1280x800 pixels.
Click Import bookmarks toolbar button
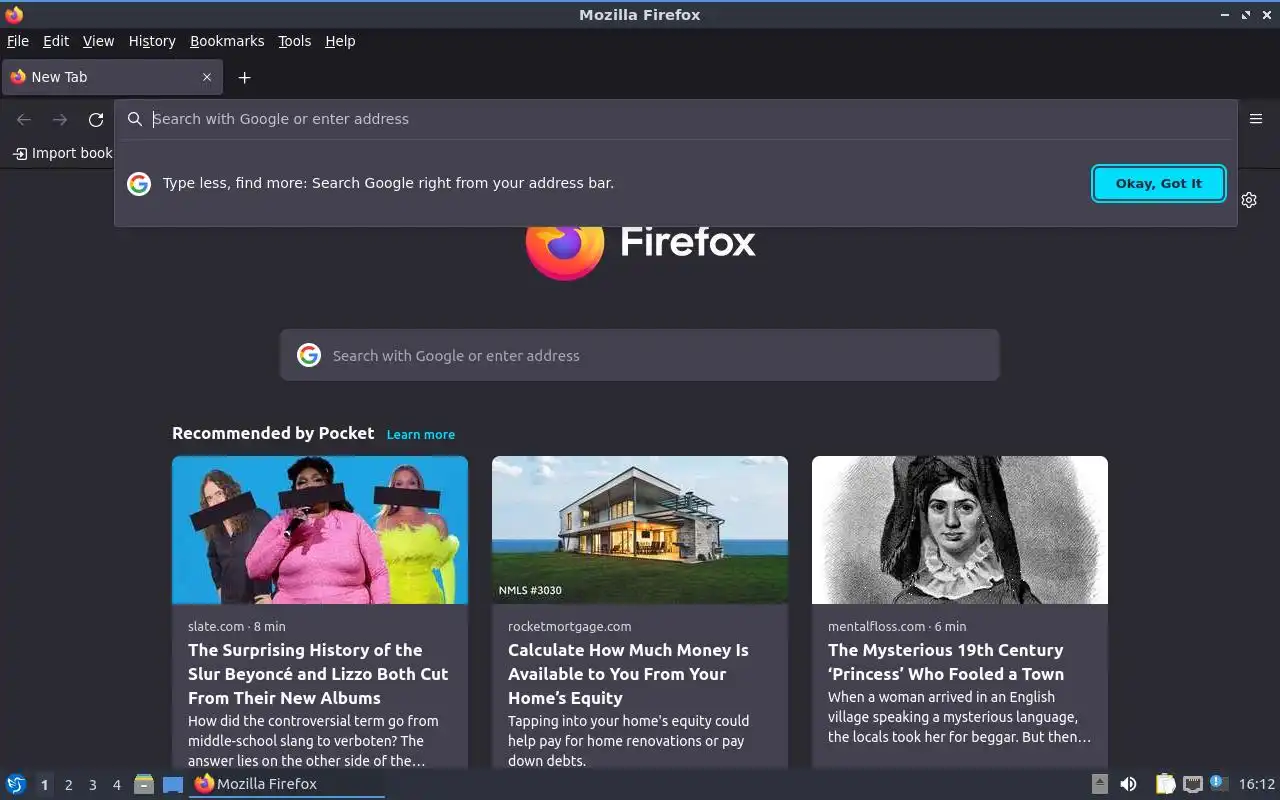coord(62,153)
